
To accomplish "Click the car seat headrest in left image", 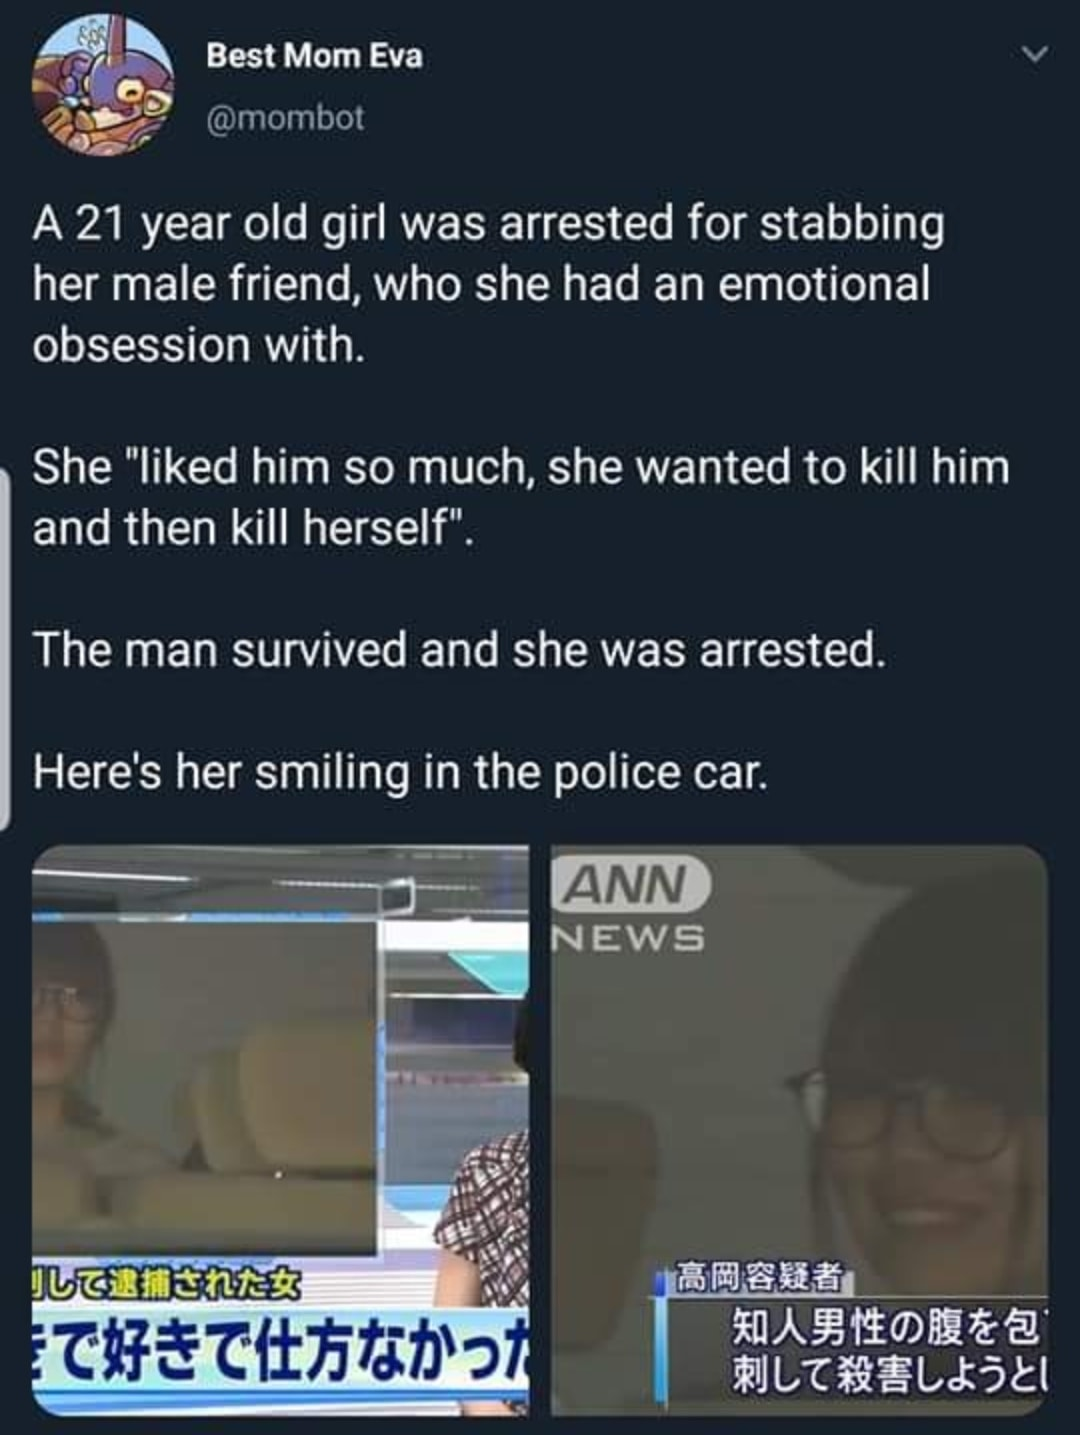I will click(x=290, y=1100).
